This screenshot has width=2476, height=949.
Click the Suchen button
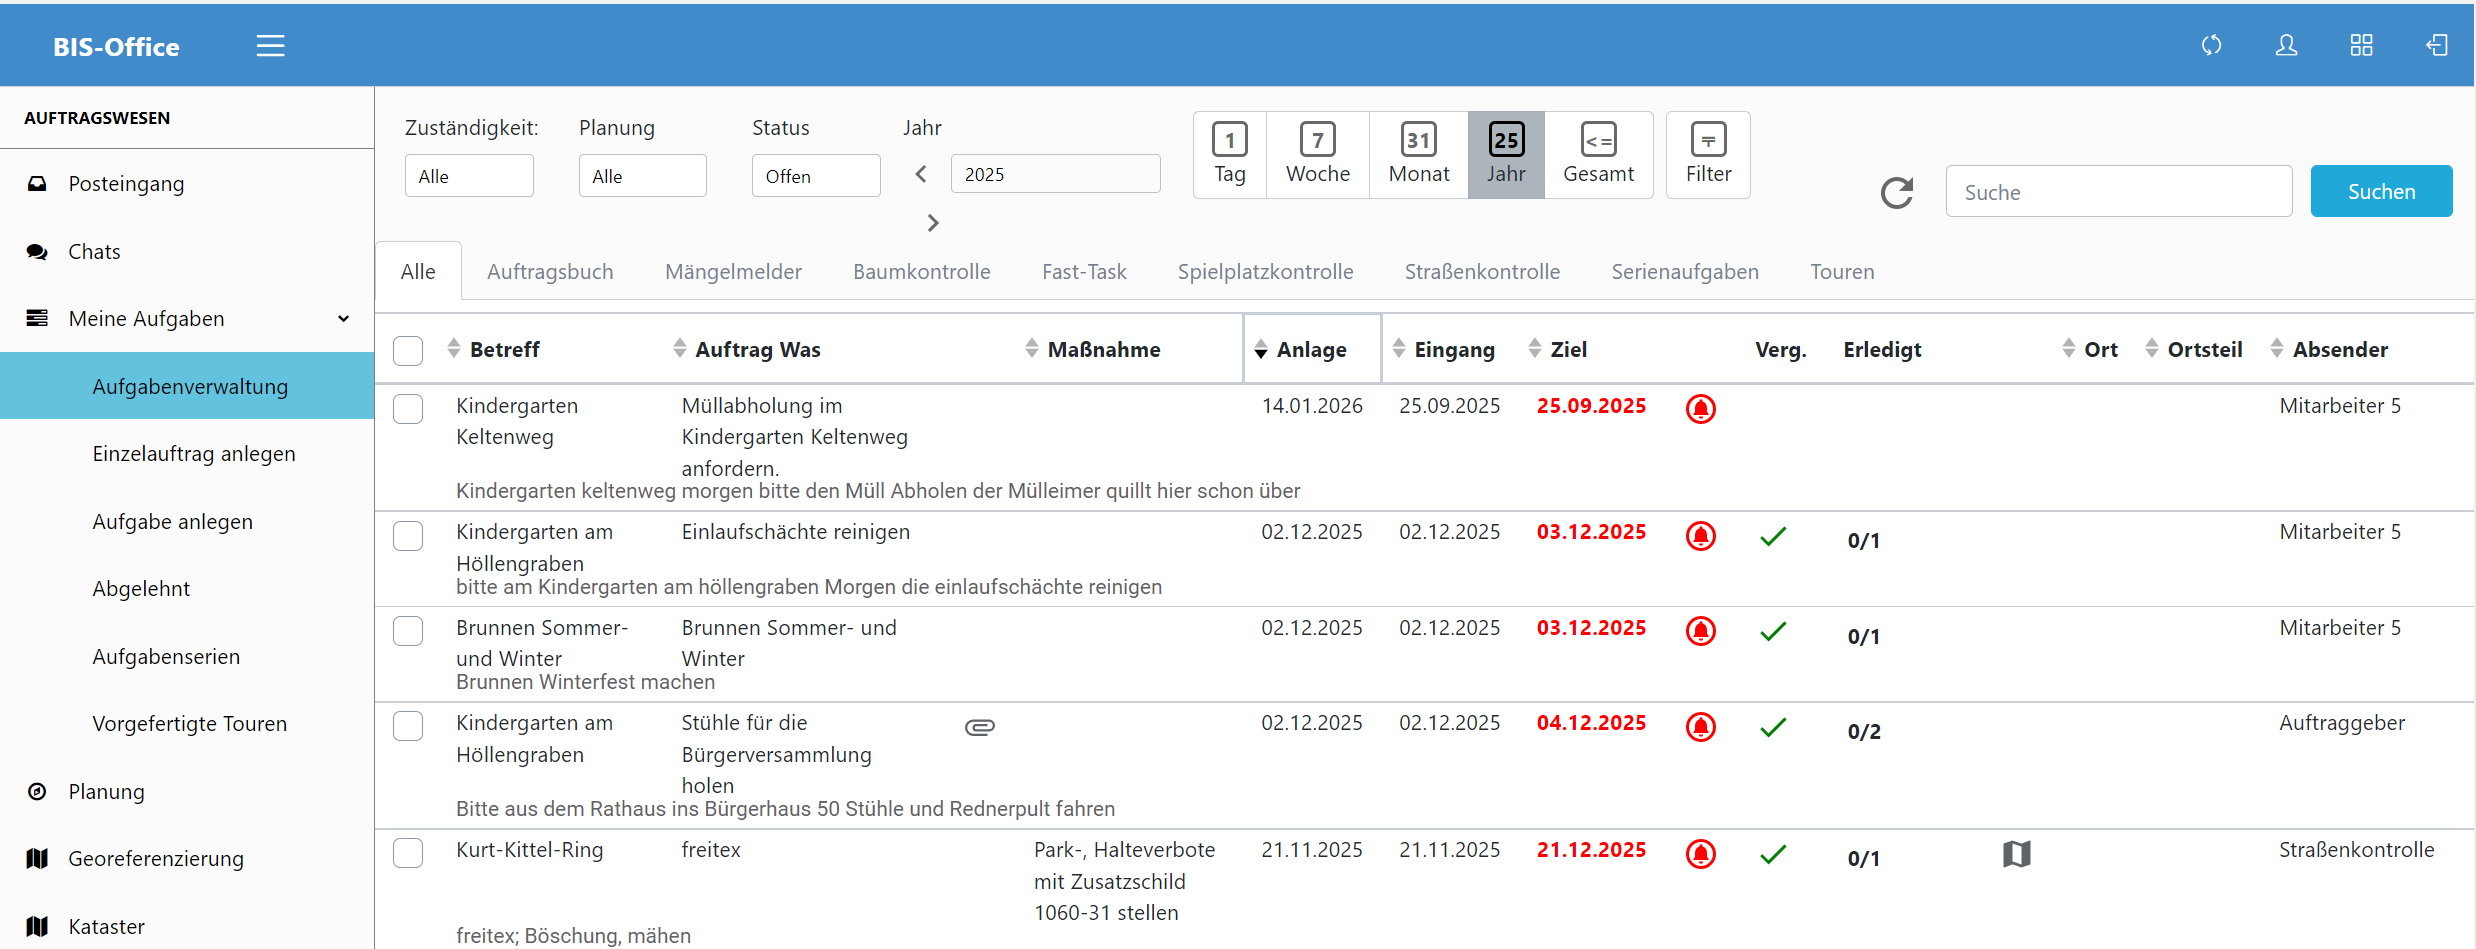2381,191
